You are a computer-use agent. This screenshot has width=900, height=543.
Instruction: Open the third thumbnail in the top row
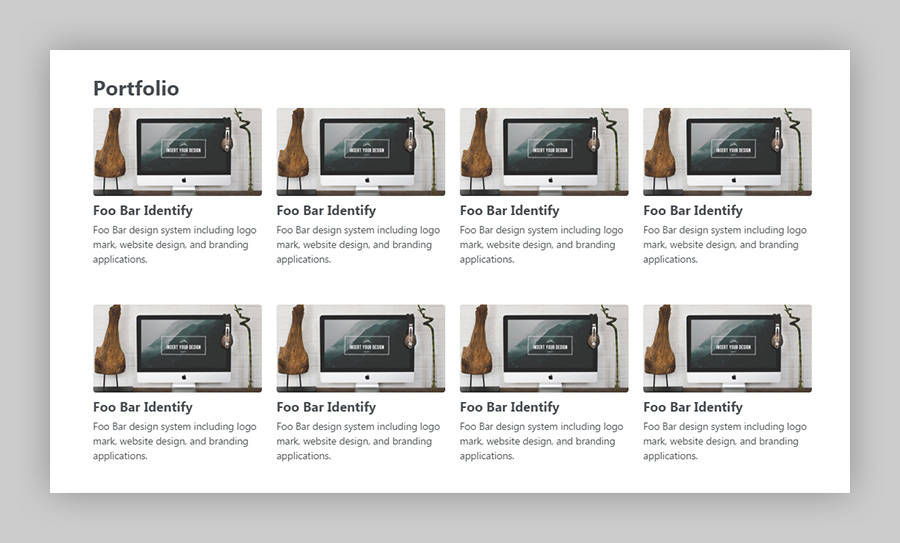[544, 151]
